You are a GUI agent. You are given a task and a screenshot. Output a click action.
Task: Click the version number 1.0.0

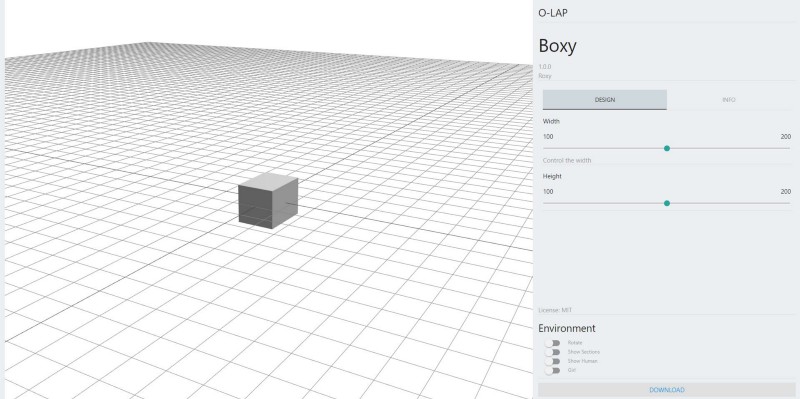545,67
